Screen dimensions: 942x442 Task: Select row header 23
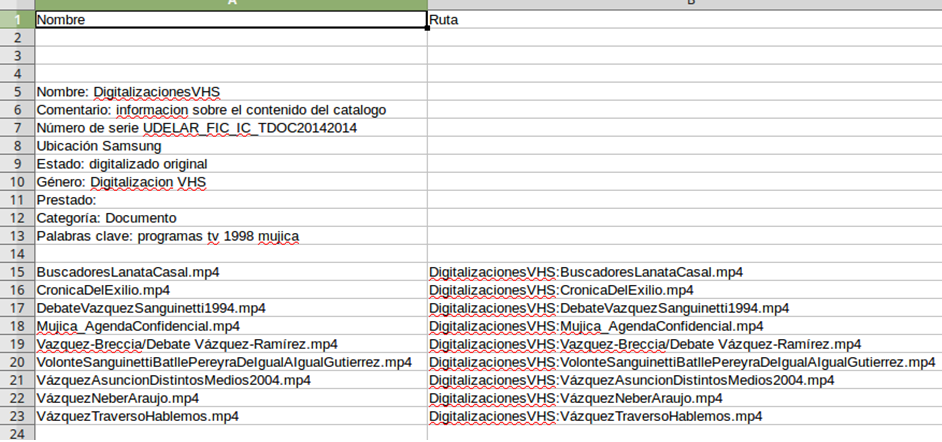17,416
